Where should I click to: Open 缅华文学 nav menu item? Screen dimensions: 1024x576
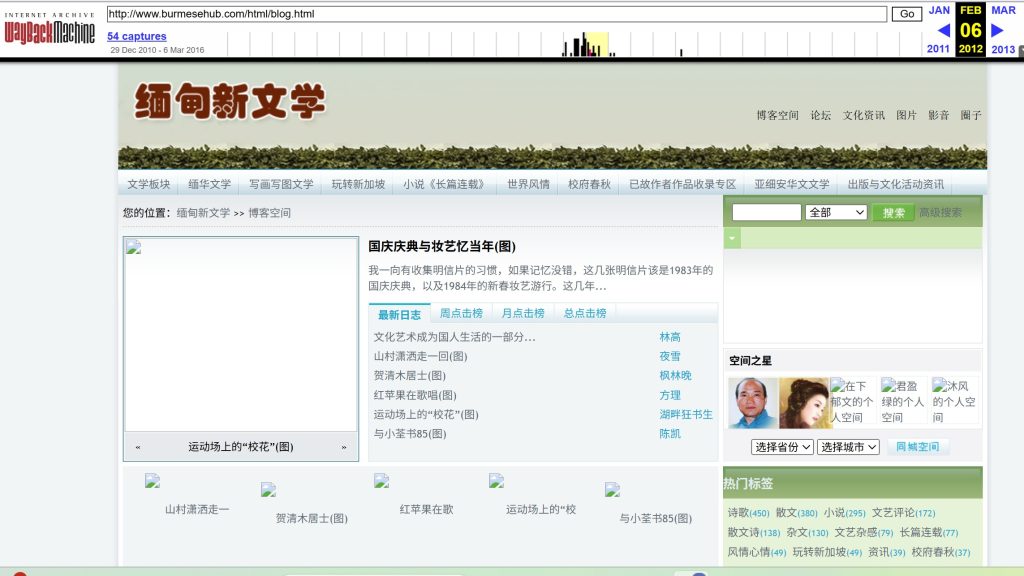pos(210,184)
